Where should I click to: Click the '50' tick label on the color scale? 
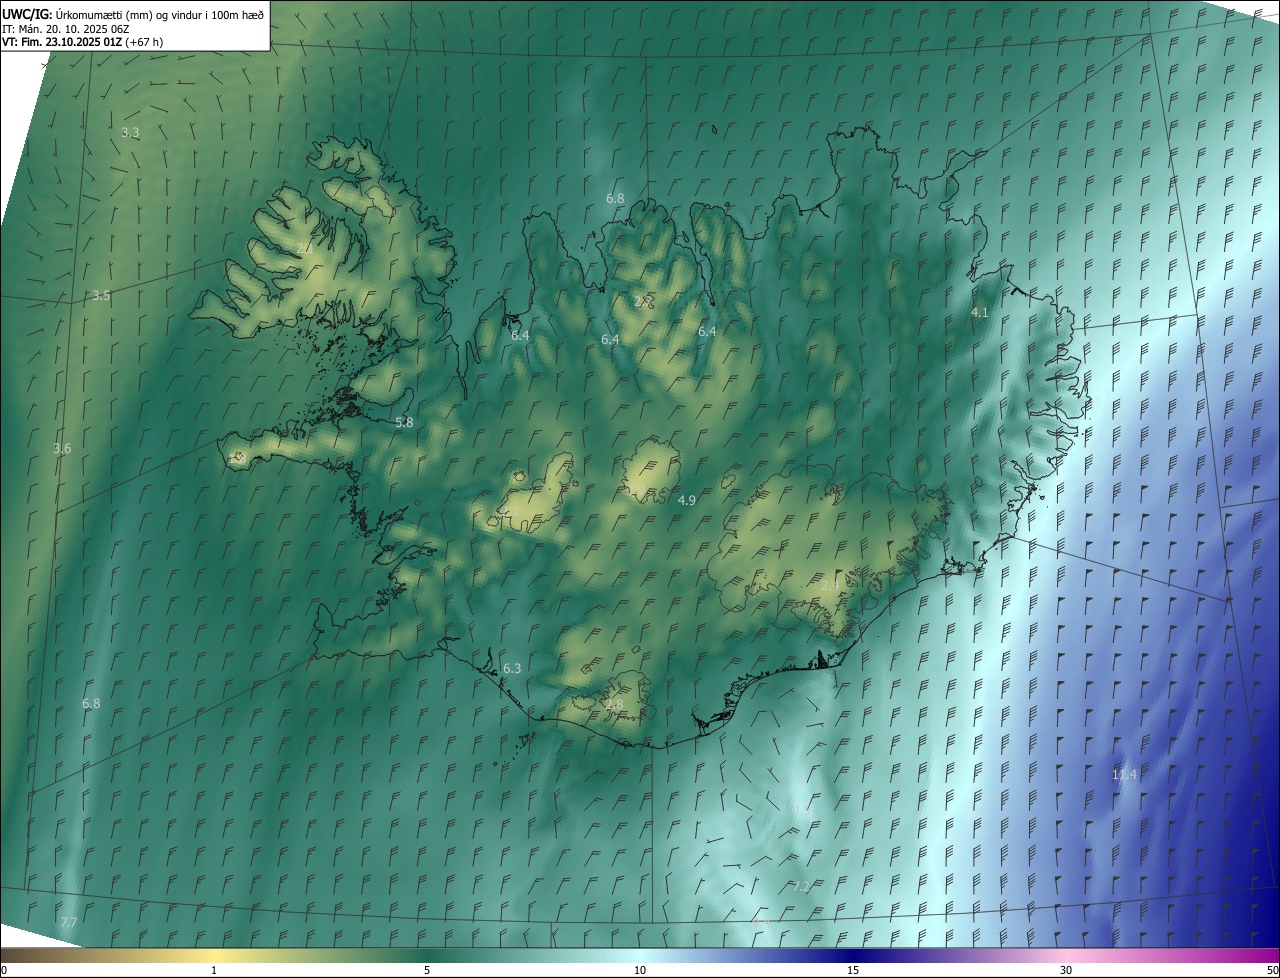[1272, 970]
